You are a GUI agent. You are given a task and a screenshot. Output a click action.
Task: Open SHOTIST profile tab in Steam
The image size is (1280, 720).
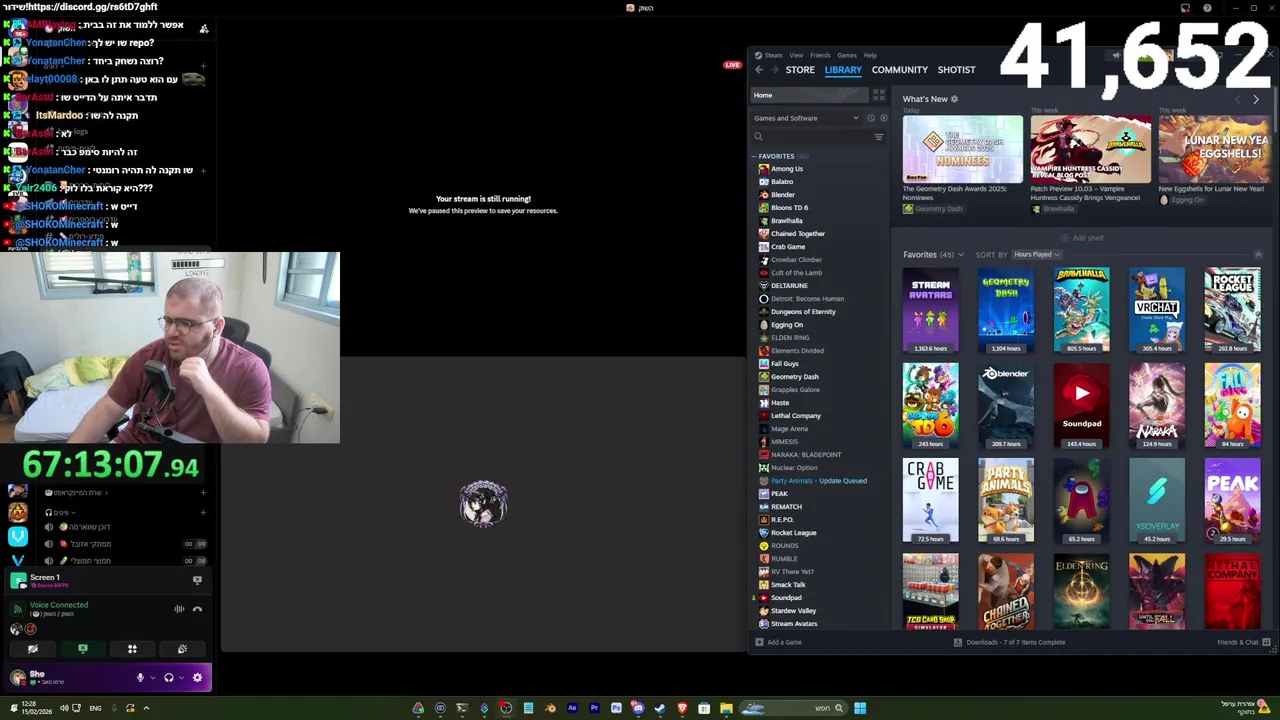(956, 70)
